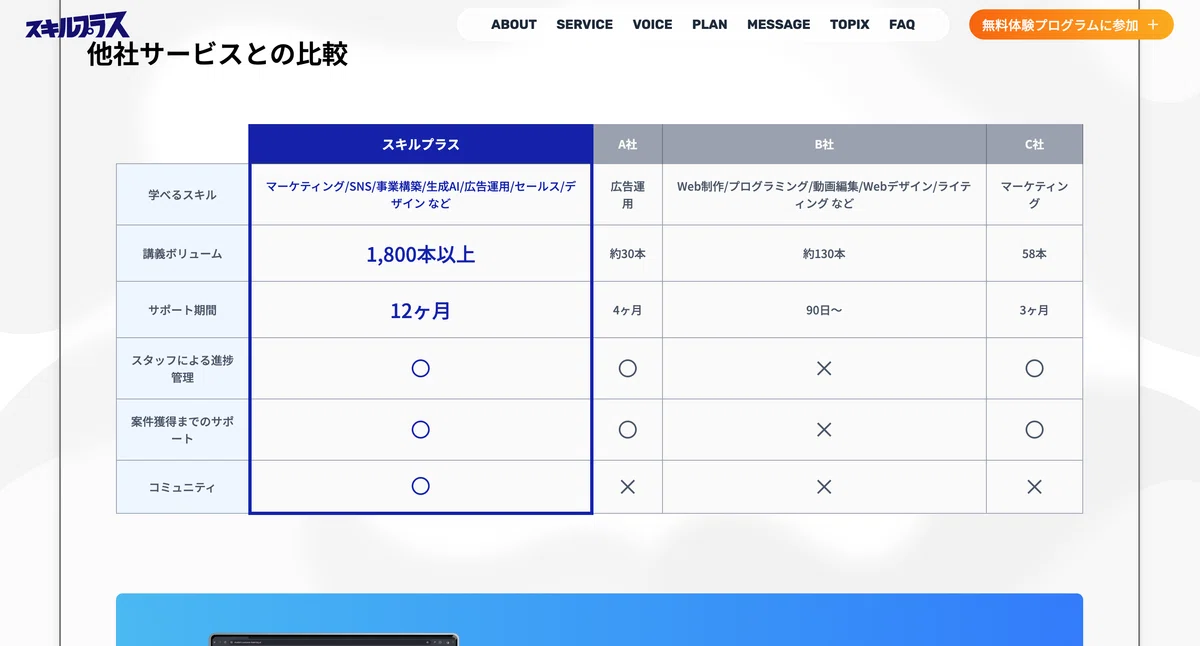
Task: Click the C社 column header
Action: 1035,144
